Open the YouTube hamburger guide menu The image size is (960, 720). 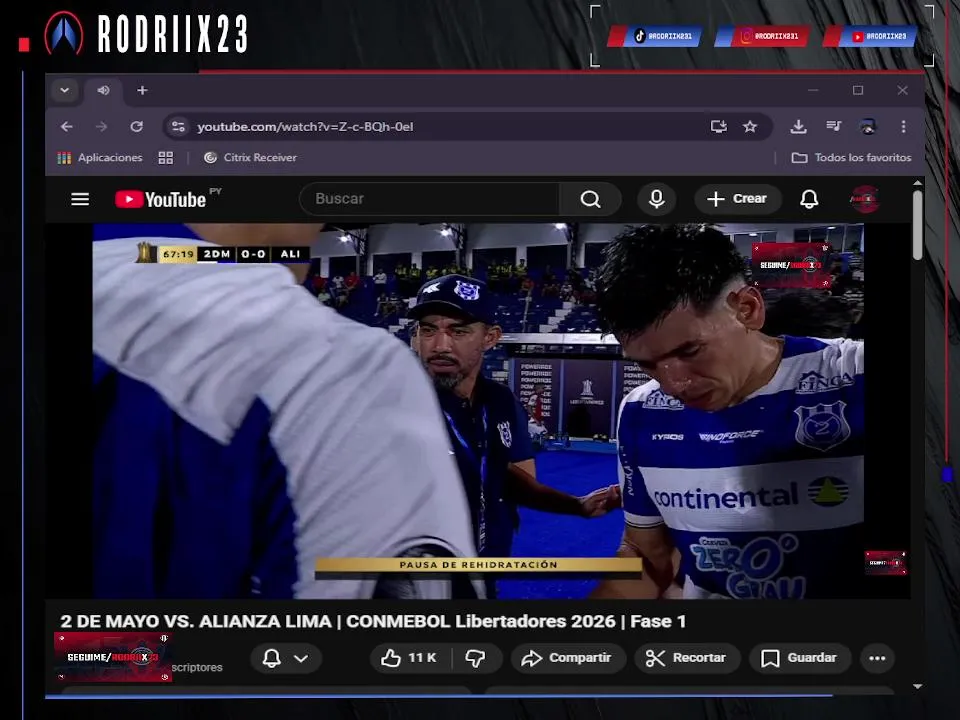(80, 199)
